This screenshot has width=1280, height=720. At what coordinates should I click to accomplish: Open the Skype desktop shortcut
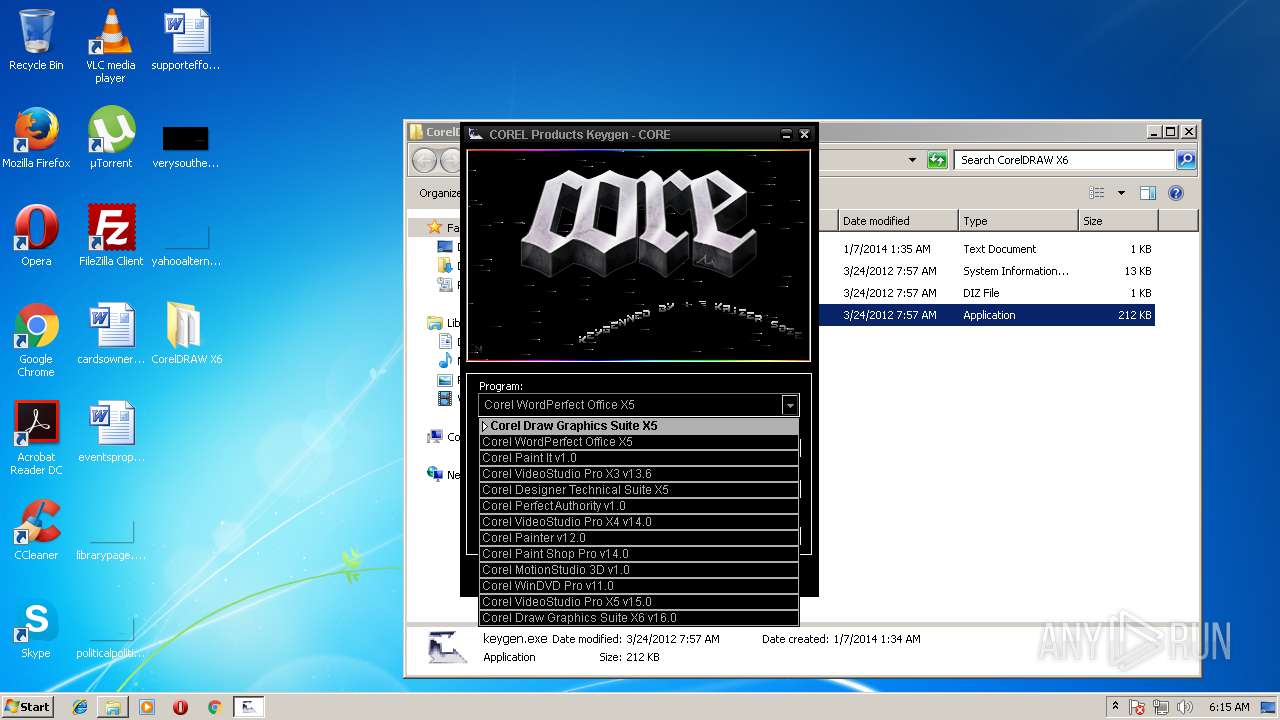coord(36,627)
